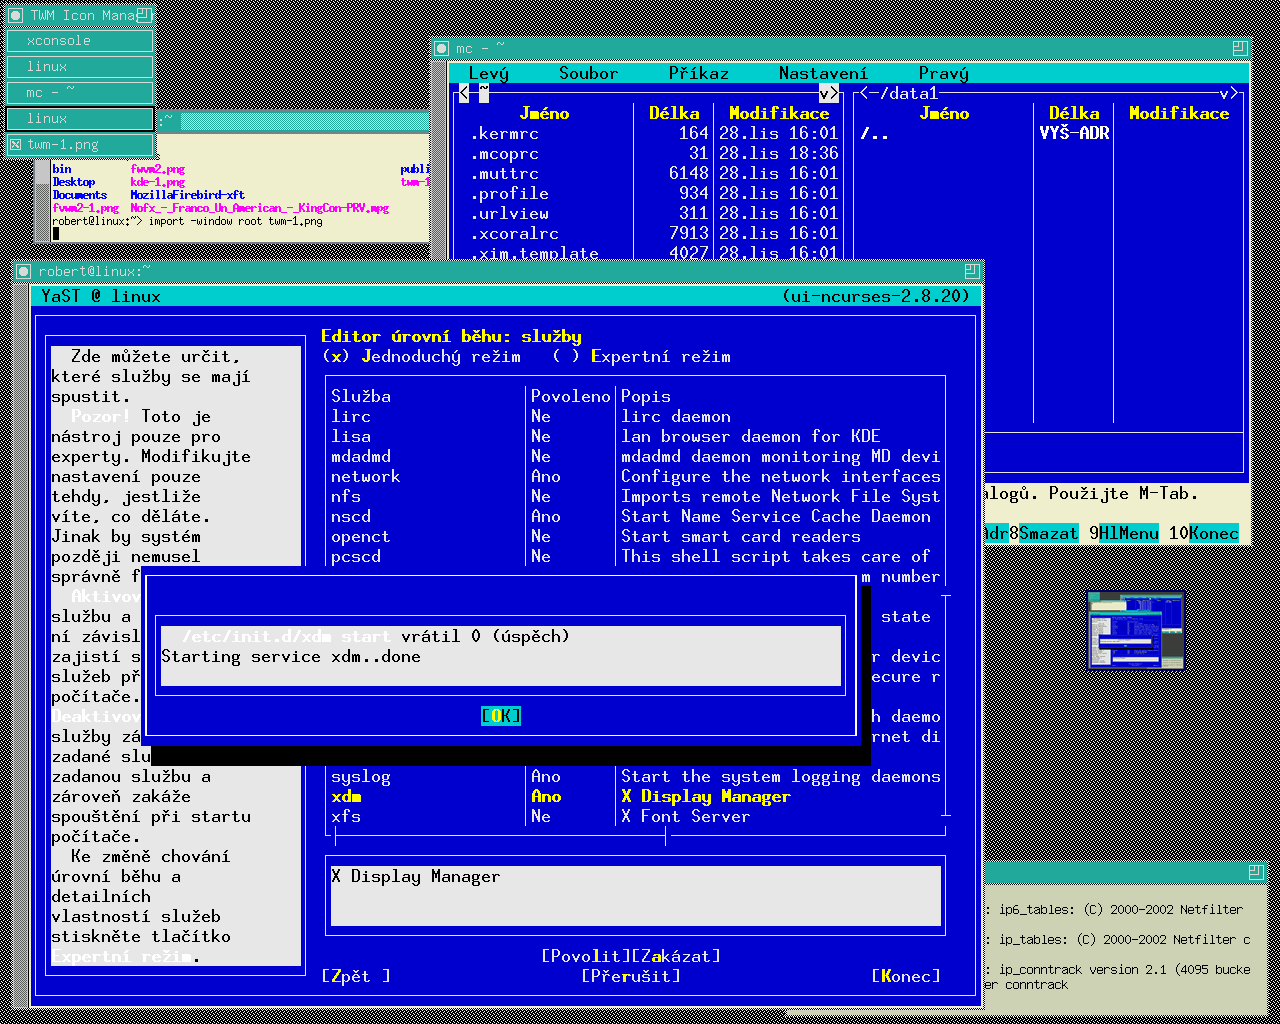The width and height of the screenshot is (1280, 1024).
Task: Select the nscd service row
Action: (636, 516)
